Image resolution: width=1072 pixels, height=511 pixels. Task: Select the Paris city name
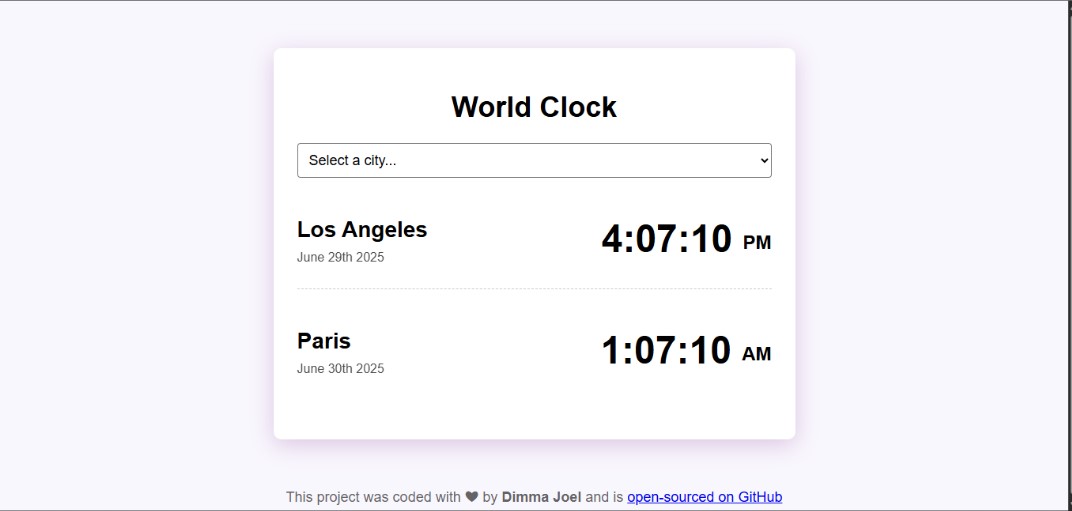[x=324, y=341]
